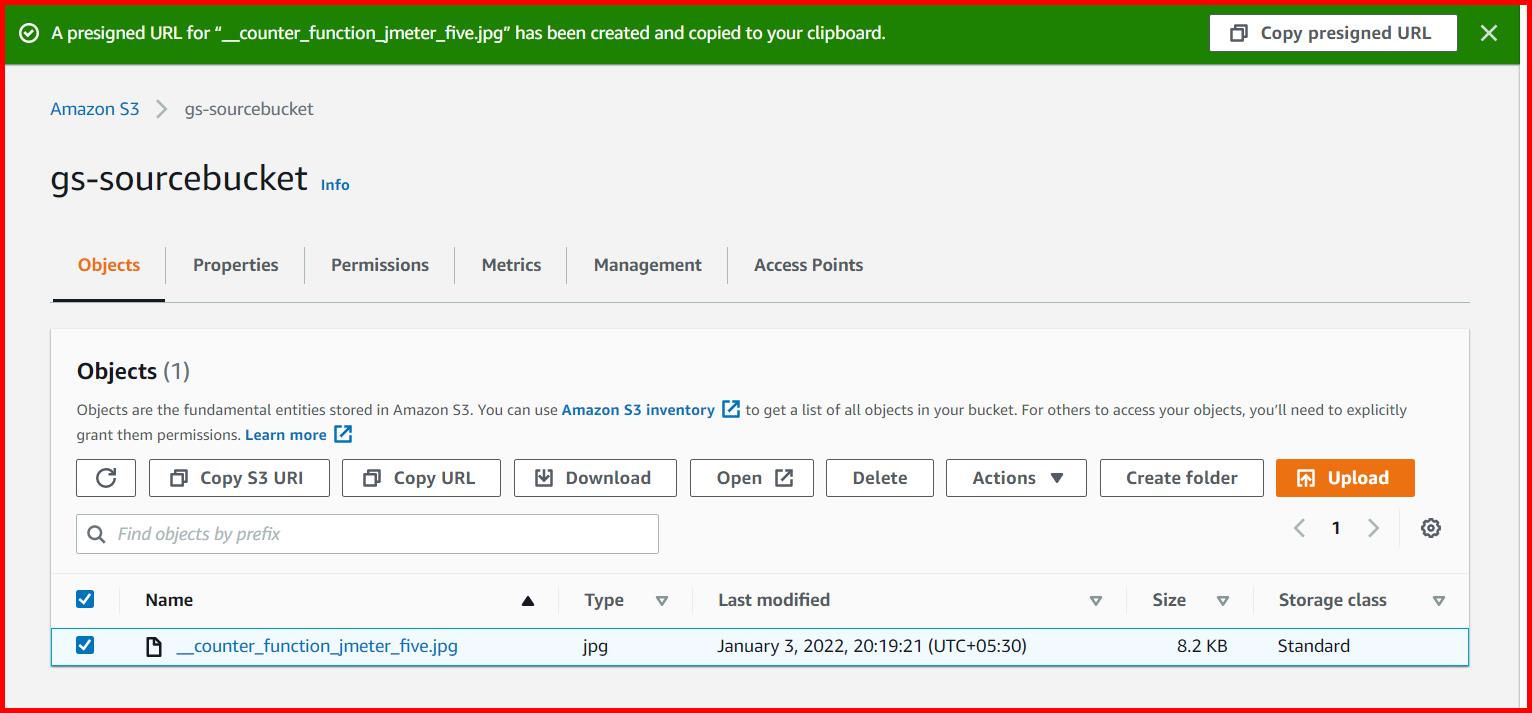Viewport: 1532px width, 713px height.
Task: Open the object in a new tab
Action: coord(751,477)
